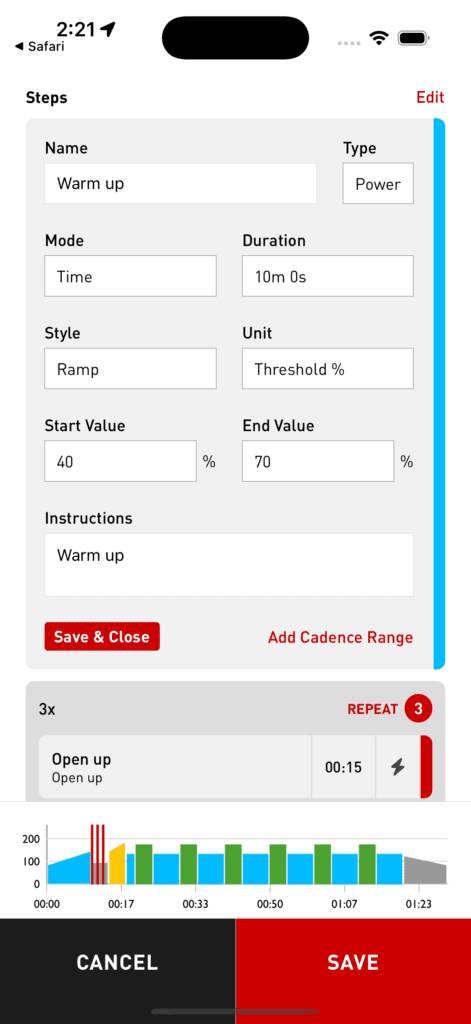The width and height of the screenshot is (471, 1024).
Task: Tap the End Value field showing 70
Action: point(318,462)
